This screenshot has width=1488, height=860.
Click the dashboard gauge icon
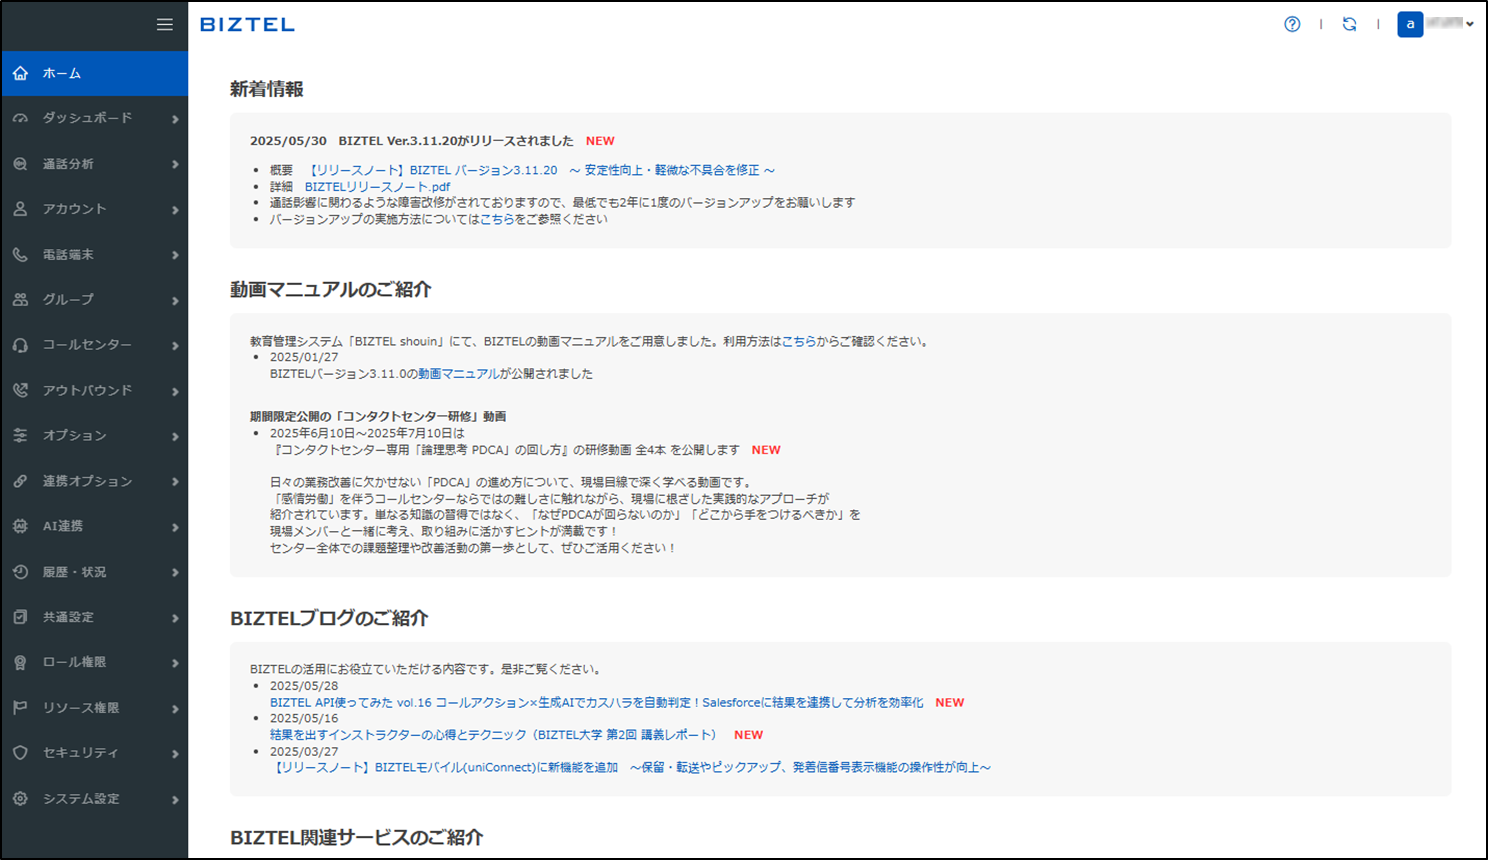click(20, 118)
